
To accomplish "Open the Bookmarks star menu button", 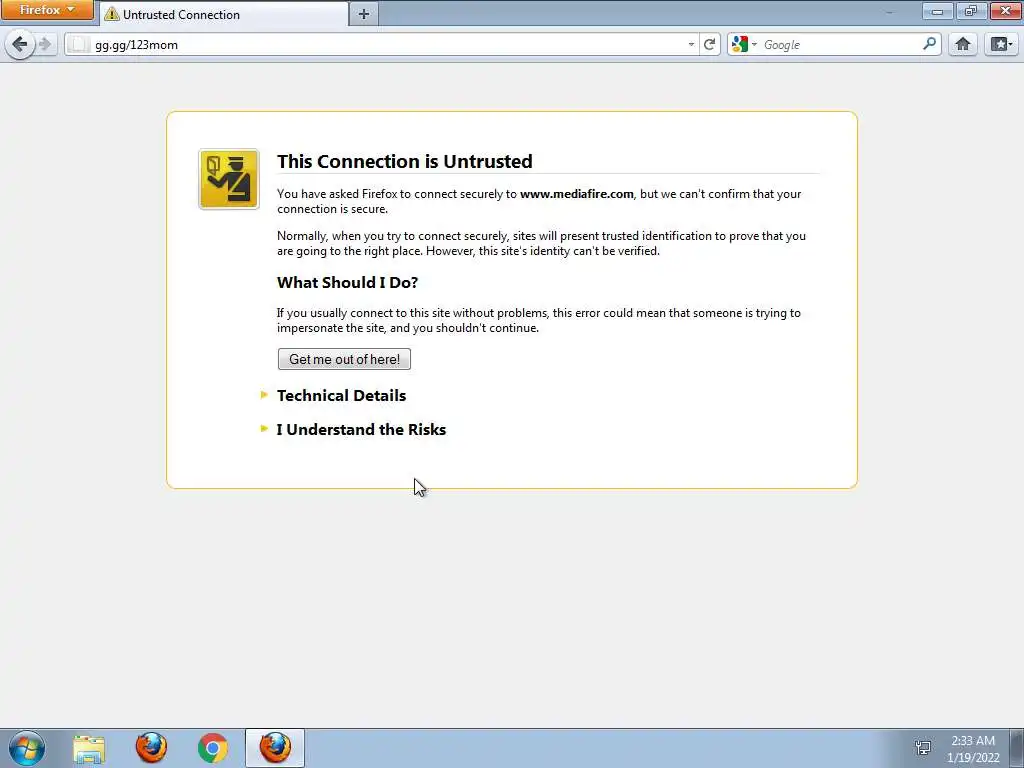I will coord(1001,44).
